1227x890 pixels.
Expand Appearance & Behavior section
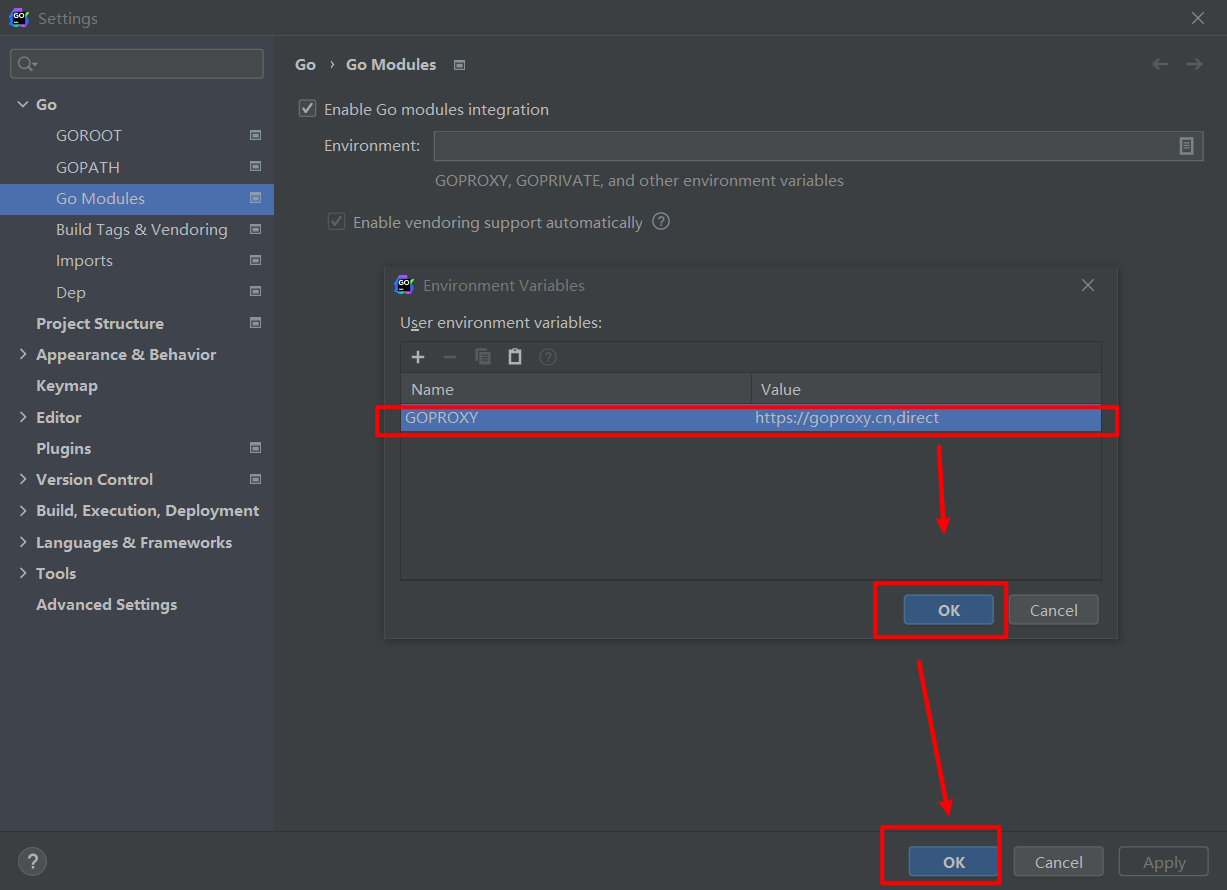pyautogui.click(x=23, y=354)
